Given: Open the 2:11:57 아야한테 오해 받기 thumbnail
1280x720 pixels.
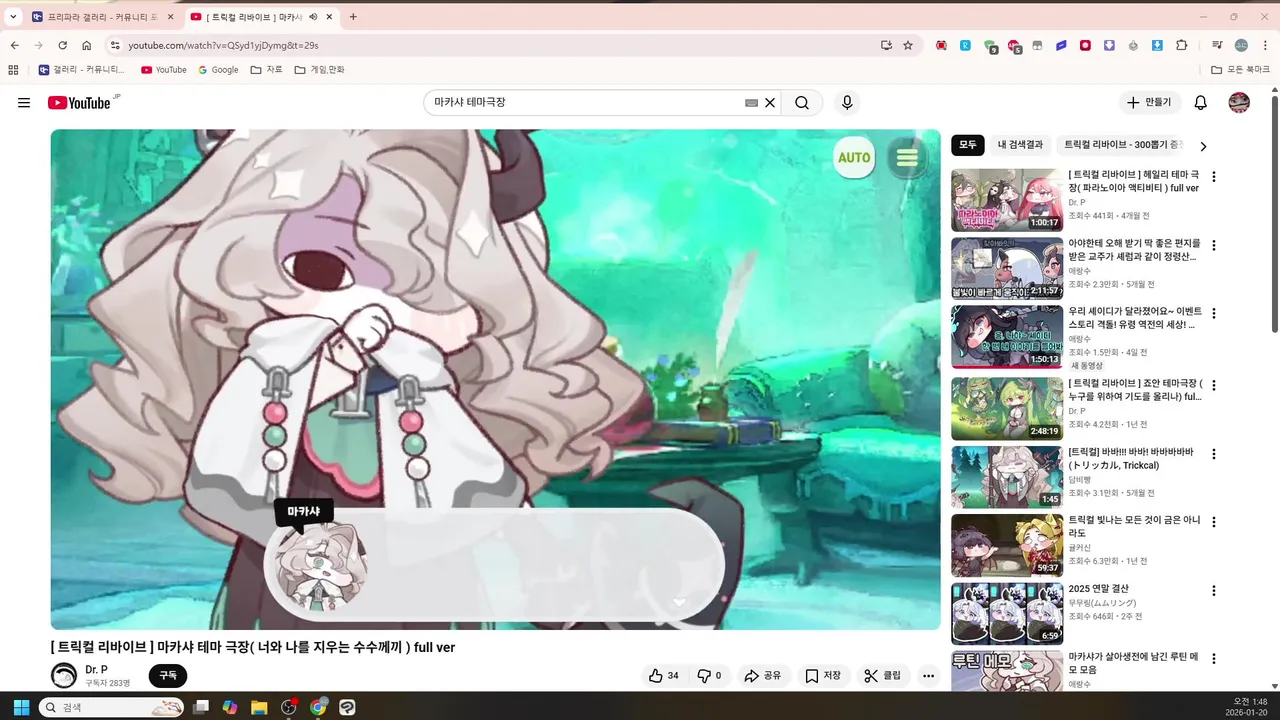Looking at the screenshot, I should tap(1007, 268).
